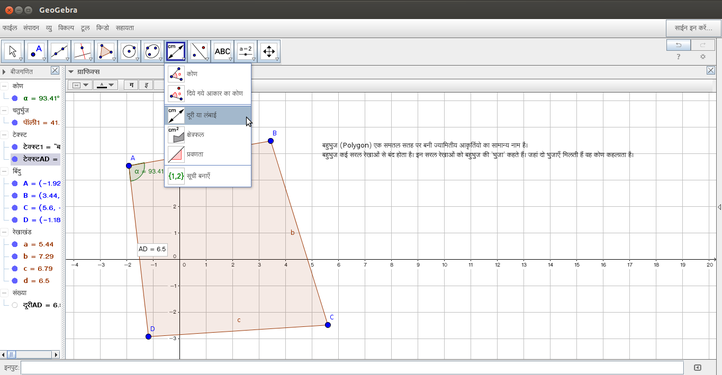Toggle visibility of segment a = 5.44
722x375 pixels.
coord(15,244)
